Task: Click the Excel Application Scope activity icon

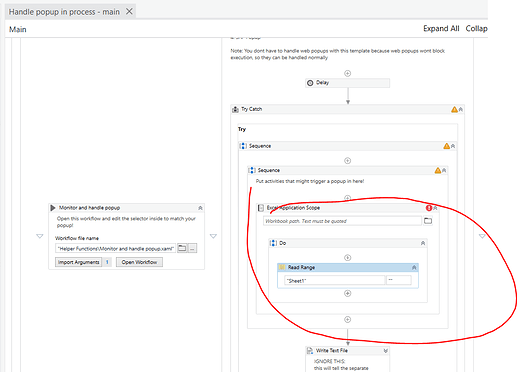Action: (261, 208)
